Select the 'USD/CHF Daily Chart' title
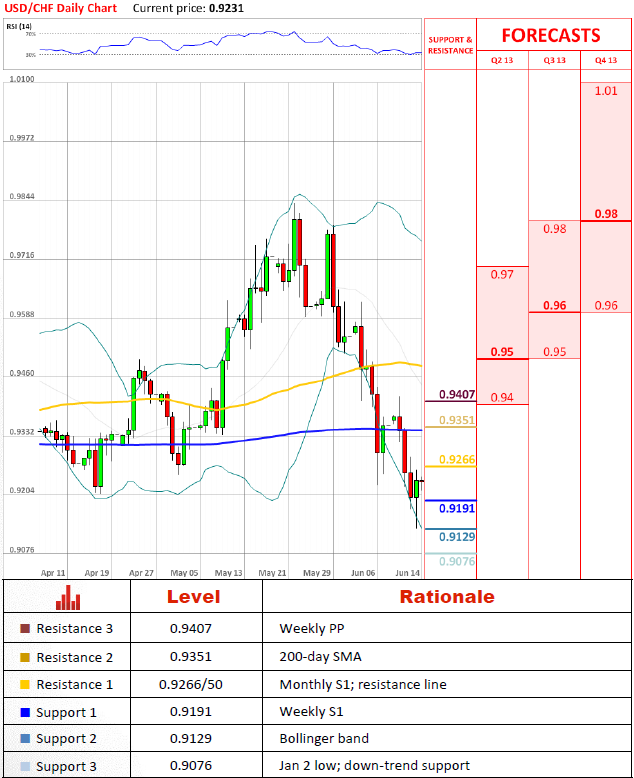Image resolution: width=634 pixels, height=778 pixels. pyautogui.click(x=61, y=8)
